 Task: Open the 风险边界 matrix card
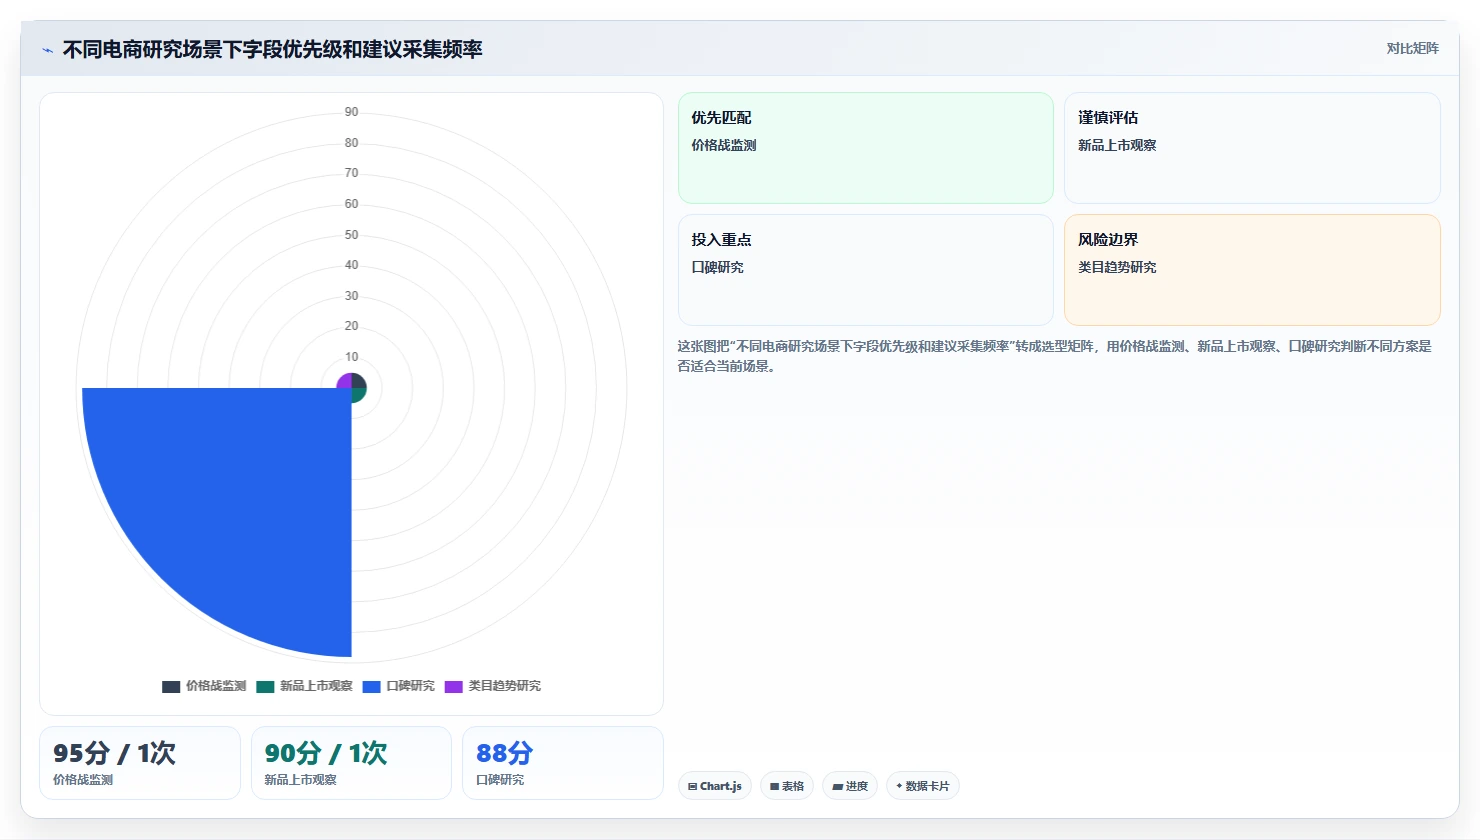1252,270
